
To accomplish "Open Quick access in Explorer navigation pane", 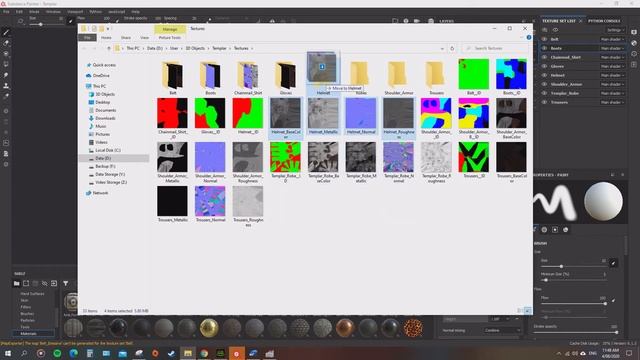I will pos(104,65).
